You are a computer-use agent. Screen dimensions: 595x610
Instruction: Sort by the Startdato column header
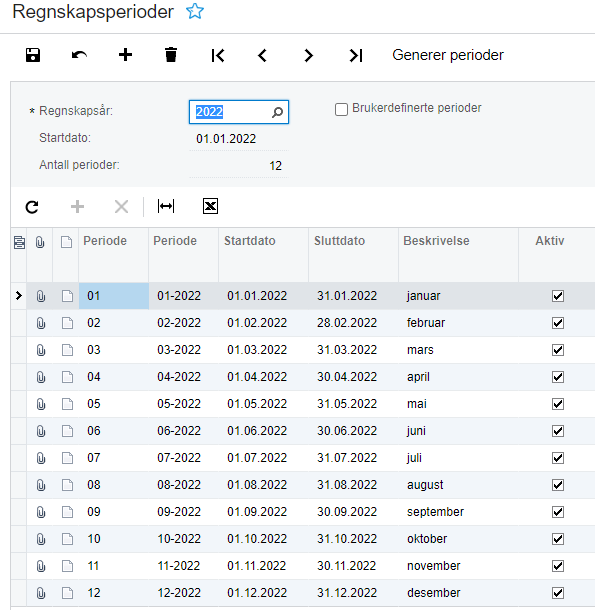coord(249,241)
